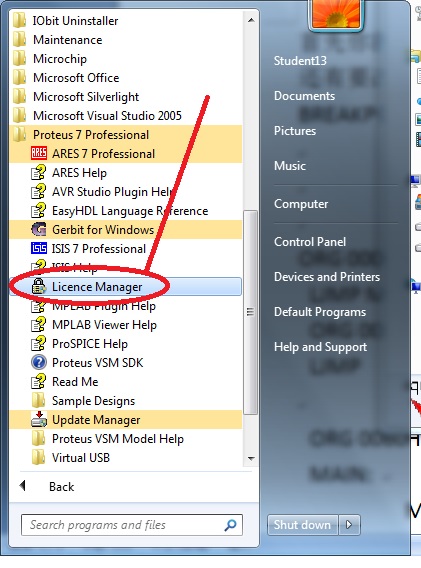The width and height of the screenshot is (421, 568).
Task: Click the user account flower picture
Action: pos(336,13)
